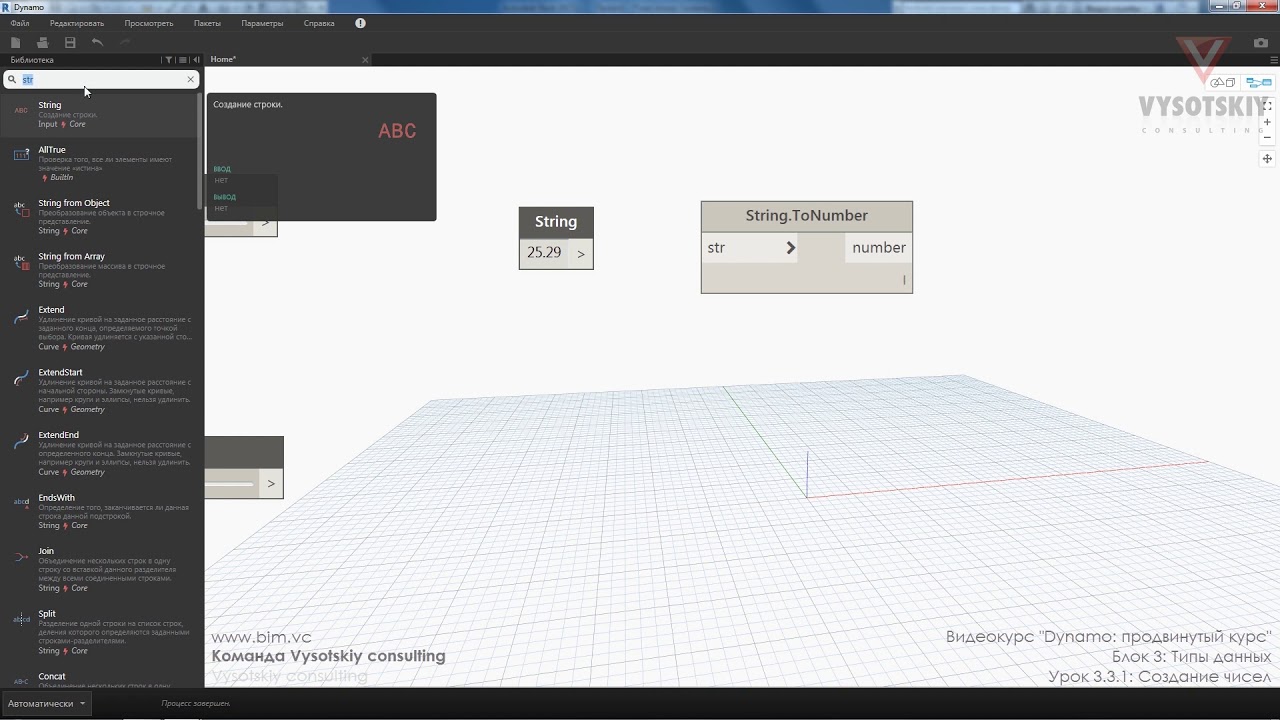Viewport: 1280px width, 720px height.
Task: Click the library view layout icon
Action: point(183,60)
